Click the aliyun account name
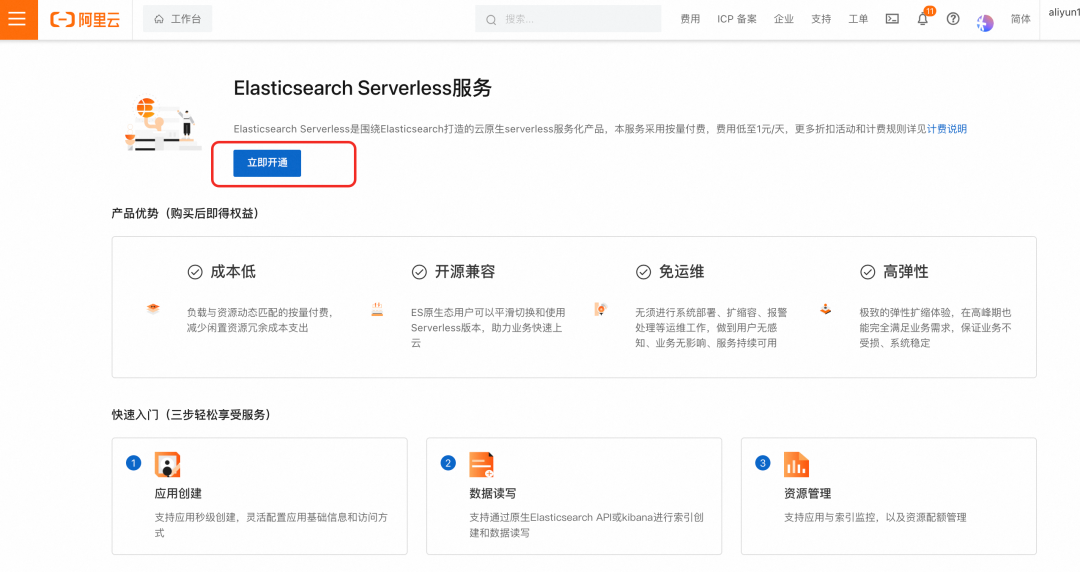The height and width of the screenshot is (572, 1080). point(1064,12)
